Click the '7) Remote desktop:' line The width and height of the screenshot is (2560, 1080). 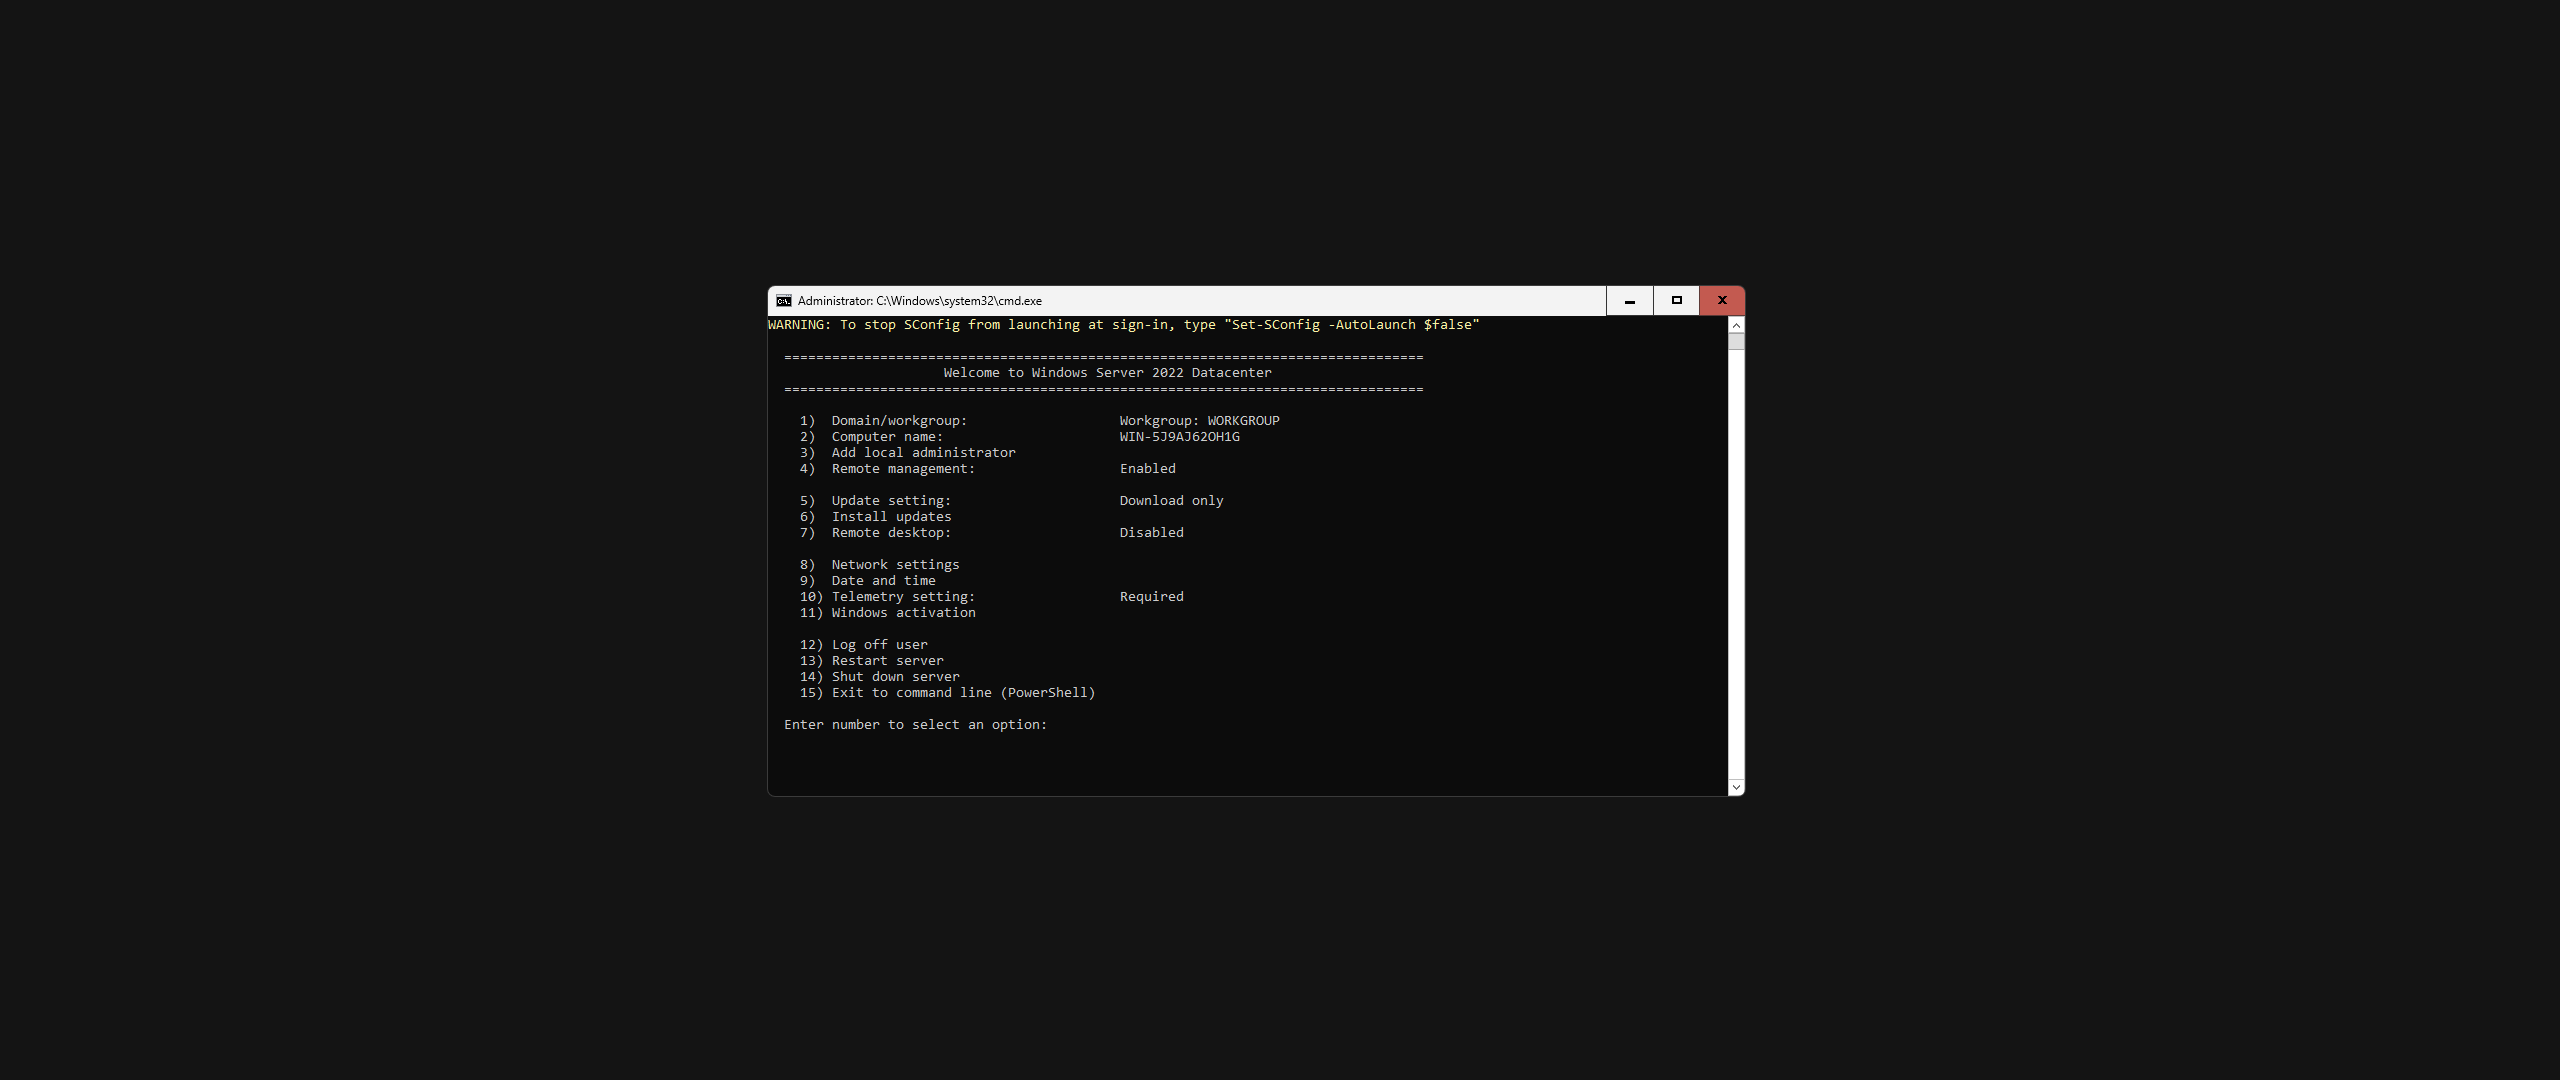(875, 533)
